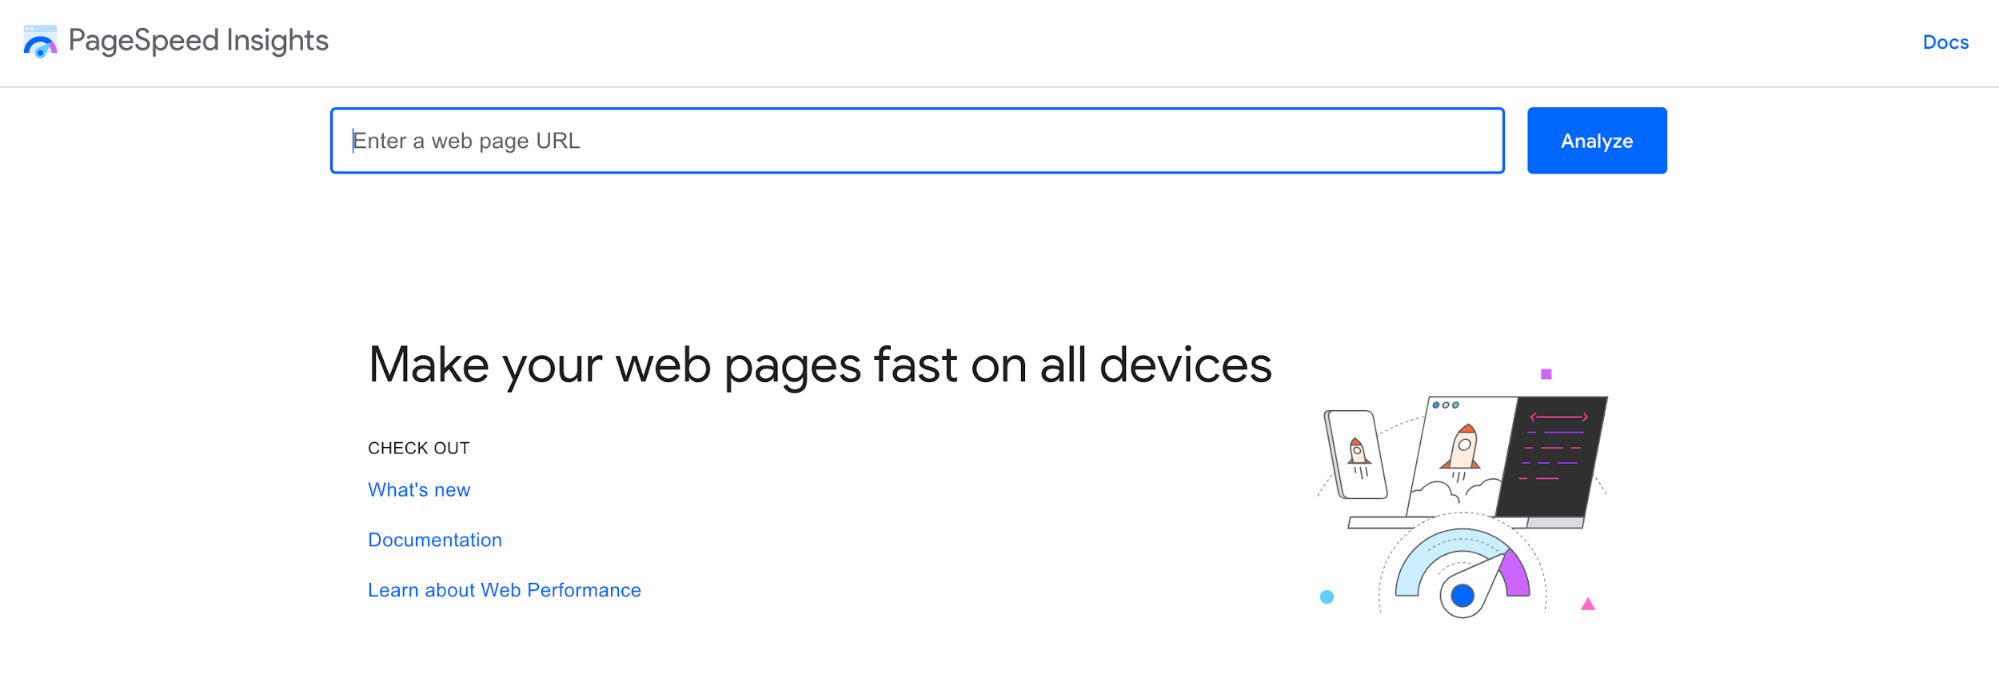Click the blue dot beside the speedometer
This screenshot has width=1999, height=690.
point(1326,597)
